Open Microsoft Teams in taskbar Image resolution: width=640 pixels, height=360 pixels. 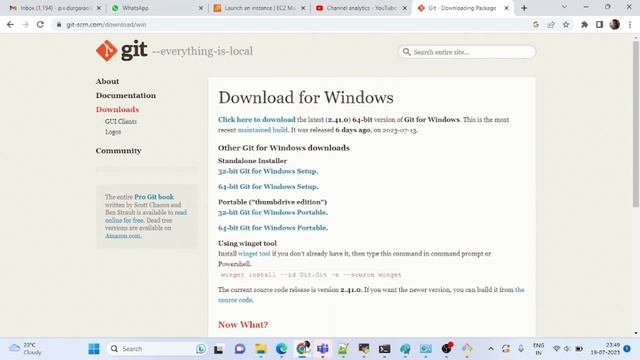click(x=322, y=349)
